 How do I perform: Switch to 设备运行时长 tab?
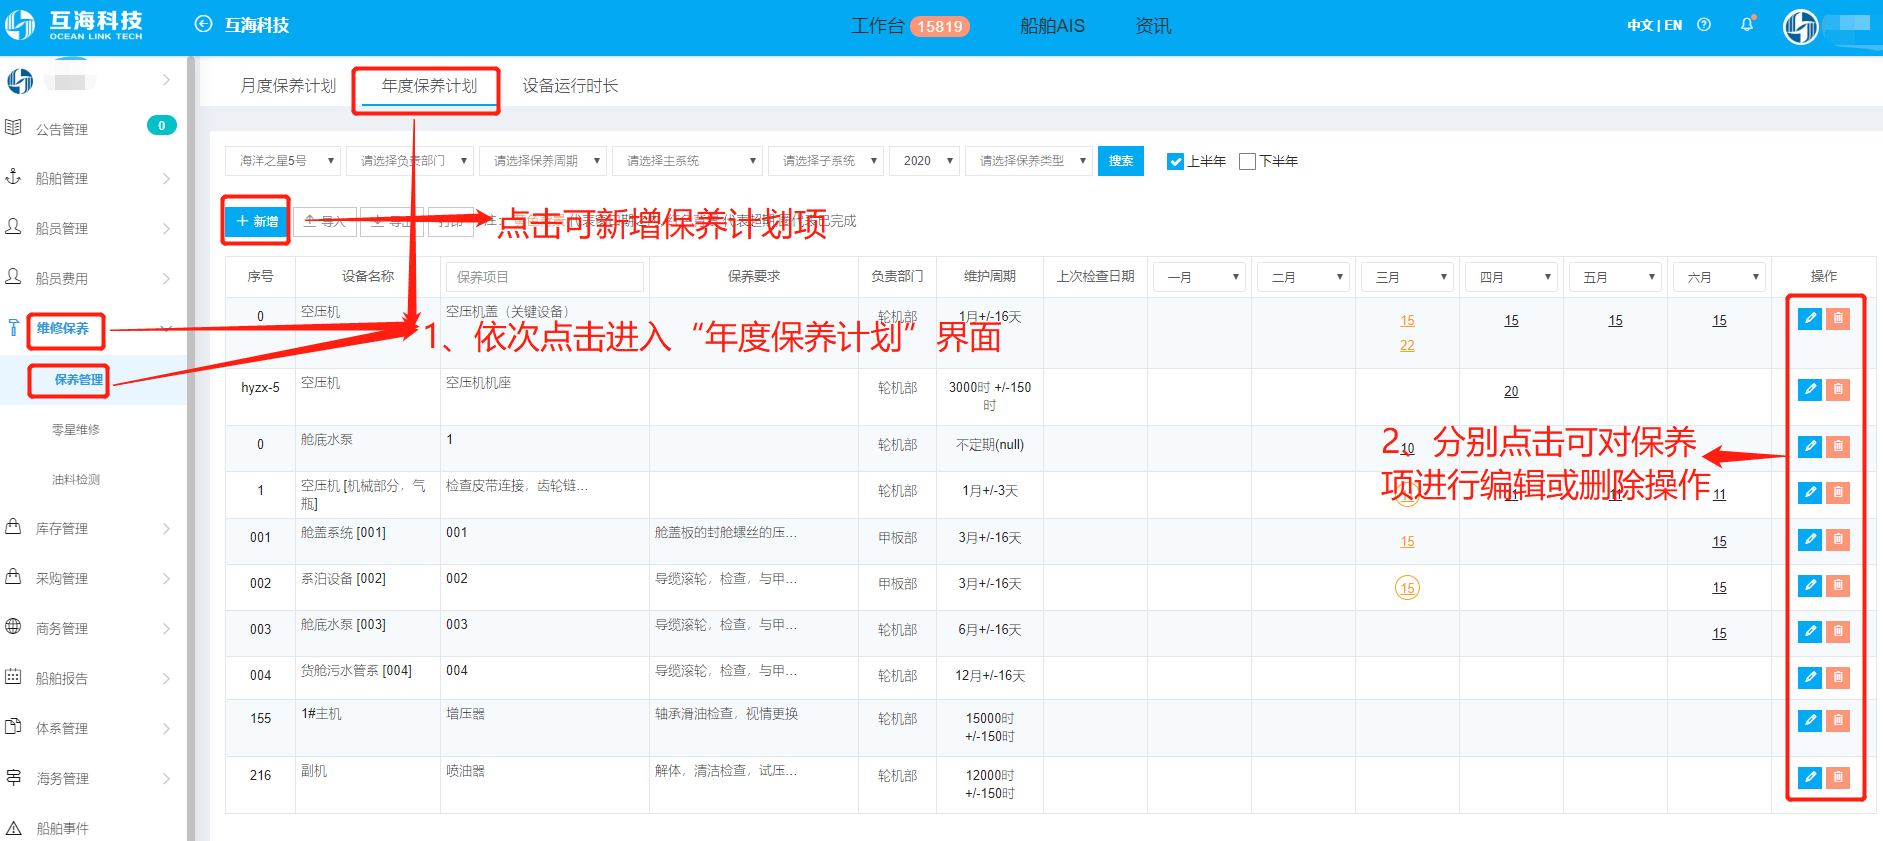pyautogui.click(x=570, y=86)
